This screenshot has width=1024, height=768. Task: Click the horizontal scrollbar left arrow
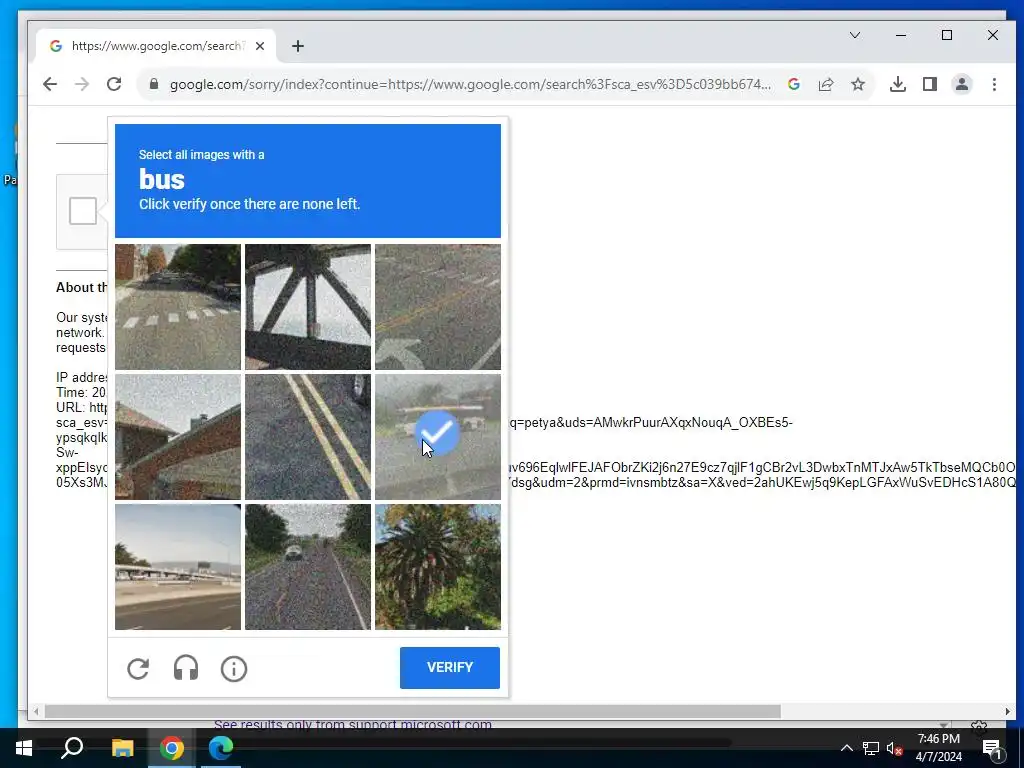(x=37, y=711)
